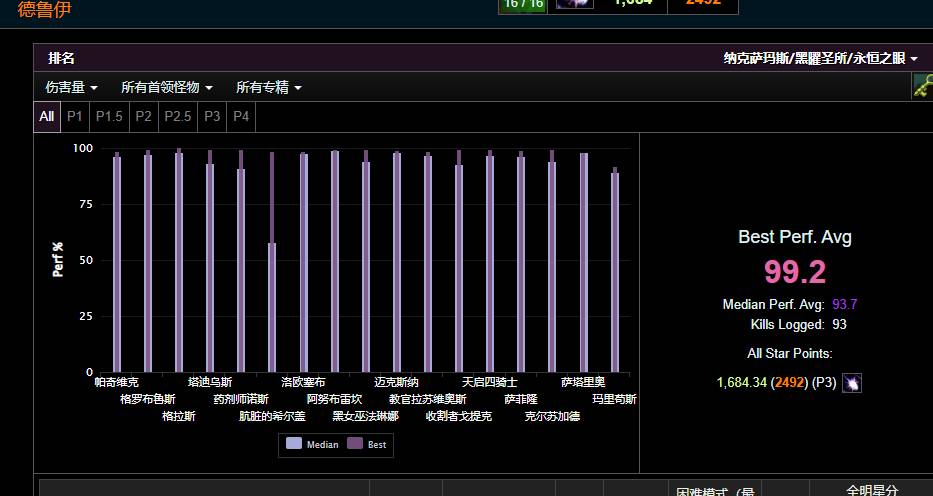Click the 药剂师诺斯 axis label

(x=241, y=399)
